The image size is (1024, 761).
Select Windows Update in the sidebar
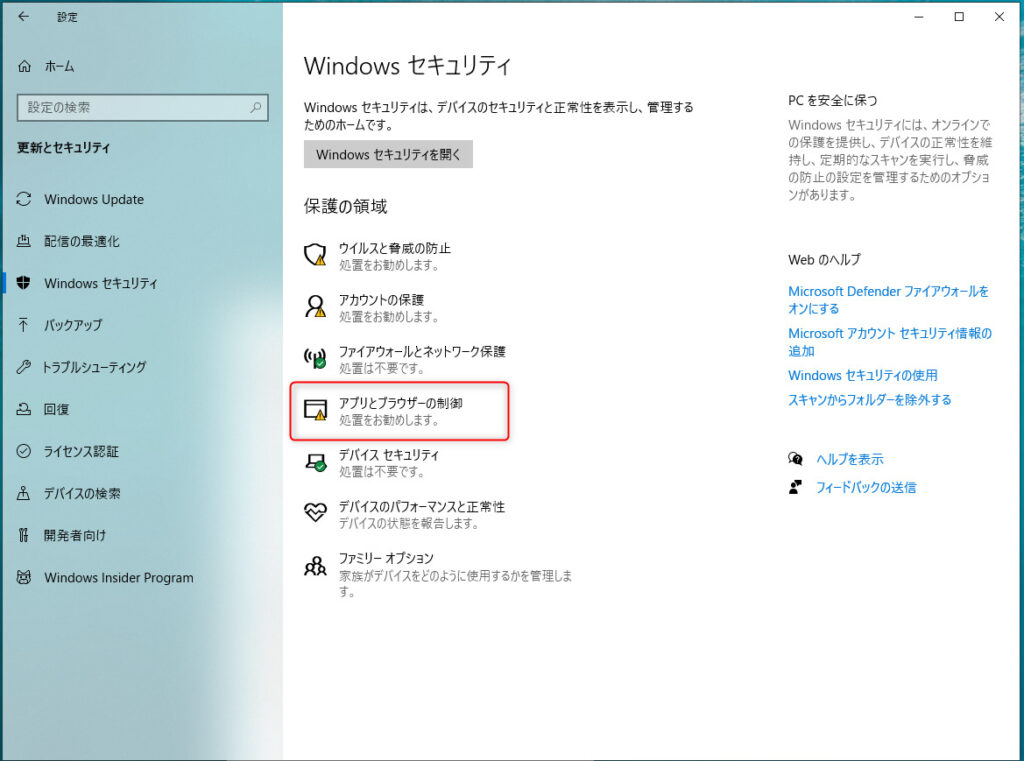94,199
